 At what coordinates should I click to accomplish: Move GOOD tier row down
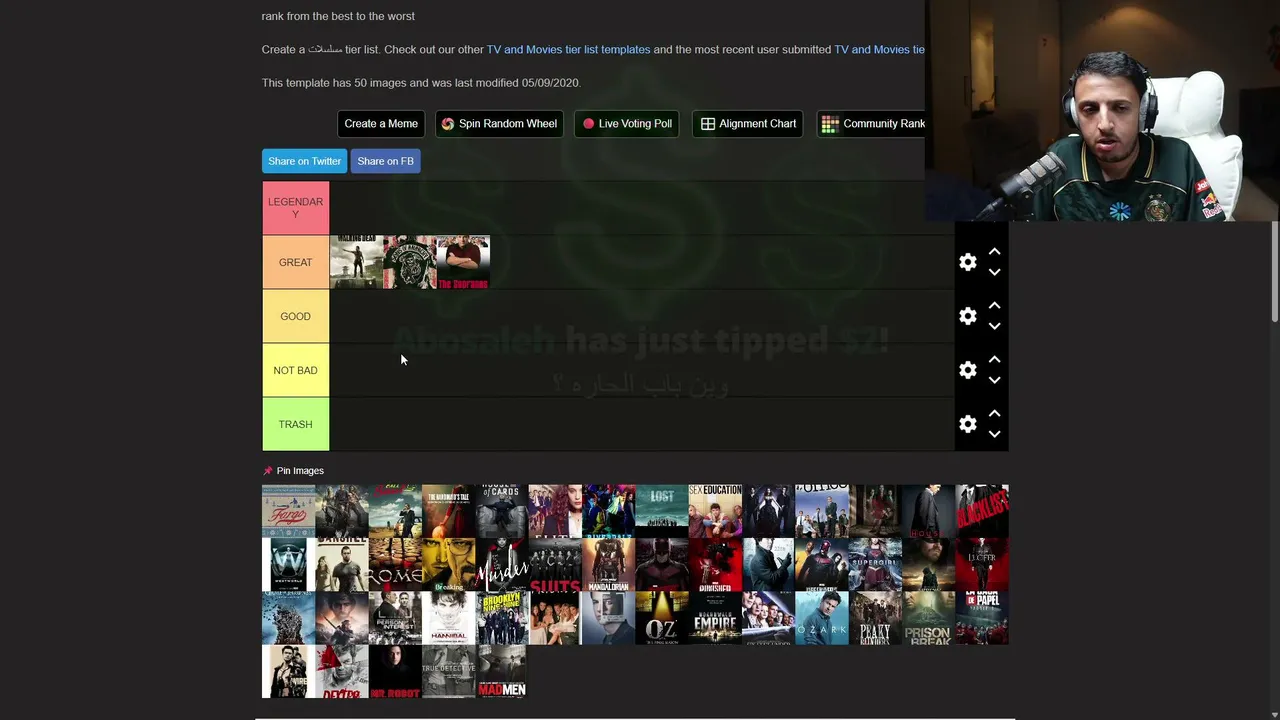pos(994,326)
